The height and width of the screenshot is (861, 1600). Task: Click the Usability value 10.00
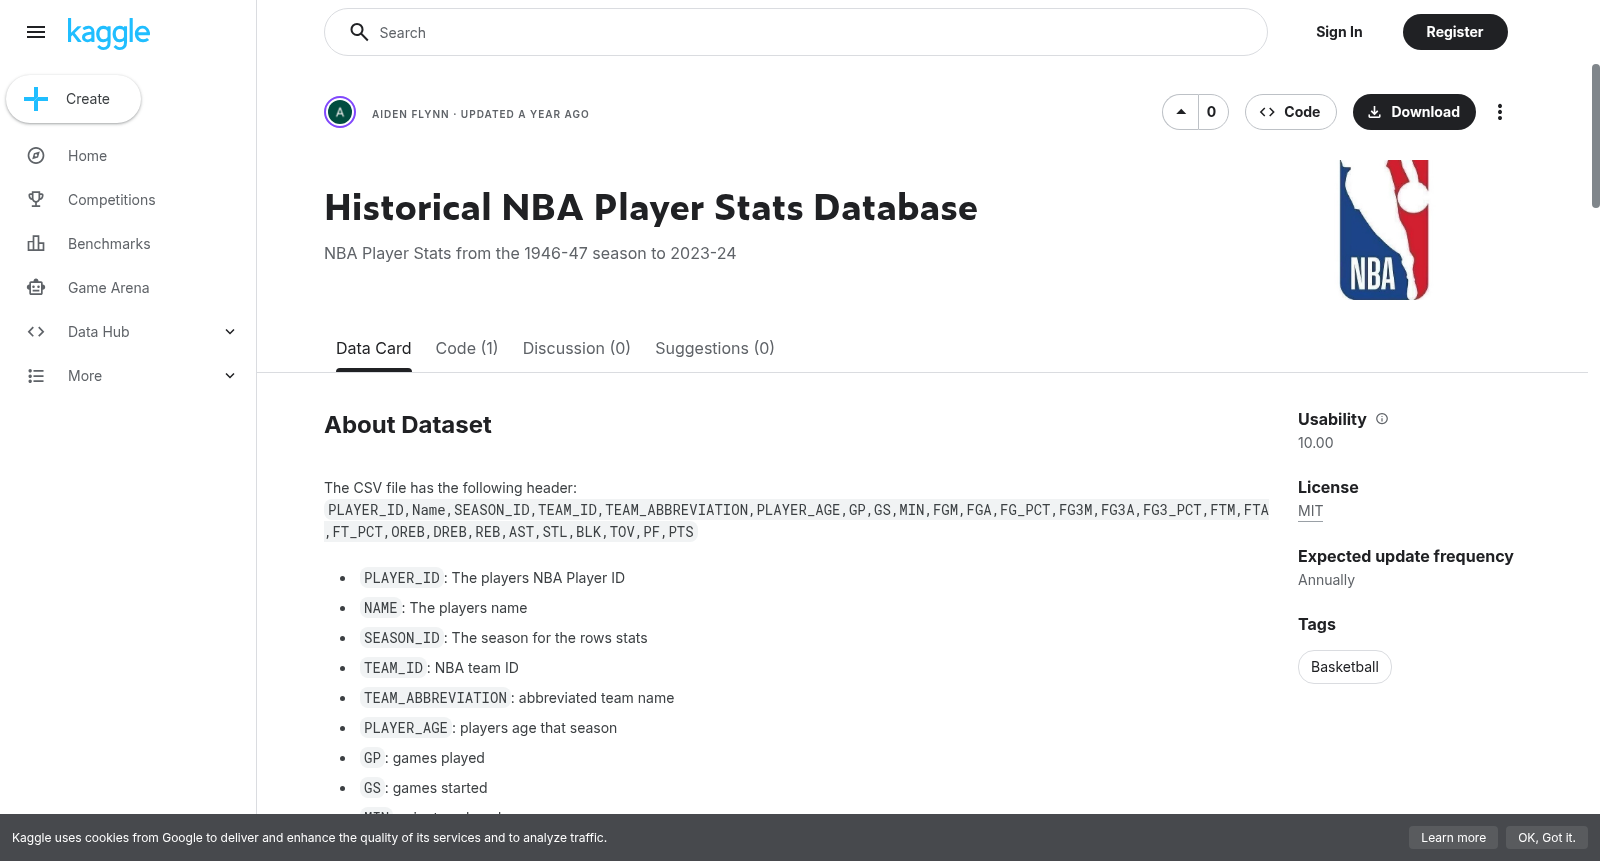click(1315, 443)
